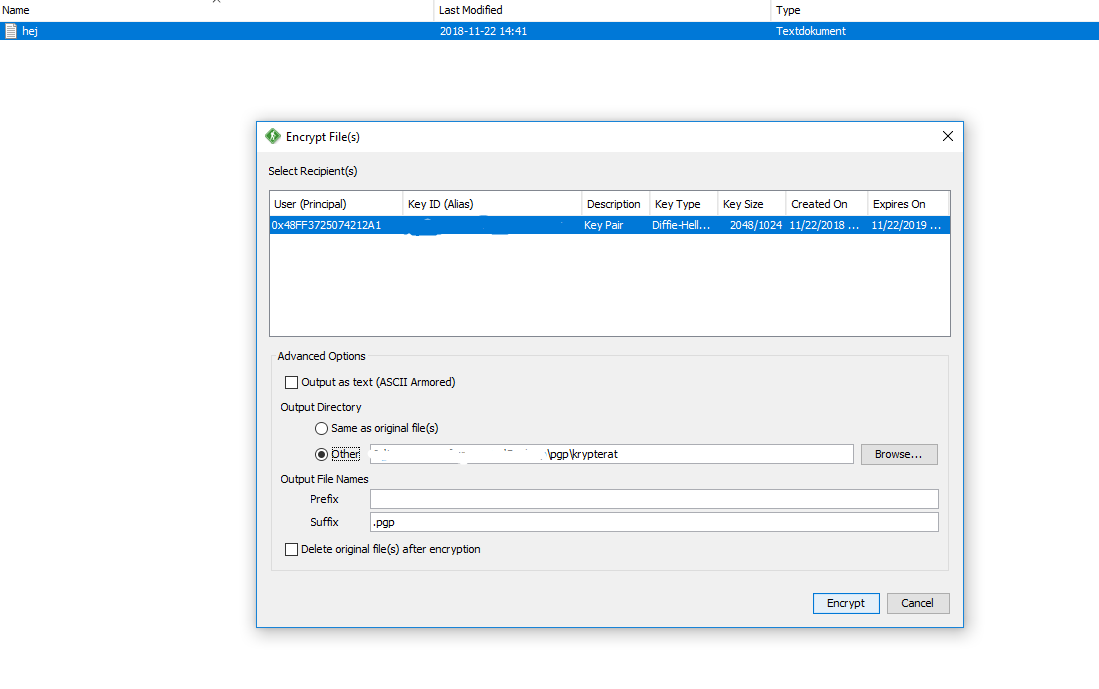Select the Other output directory radio button

coord(321,454)
